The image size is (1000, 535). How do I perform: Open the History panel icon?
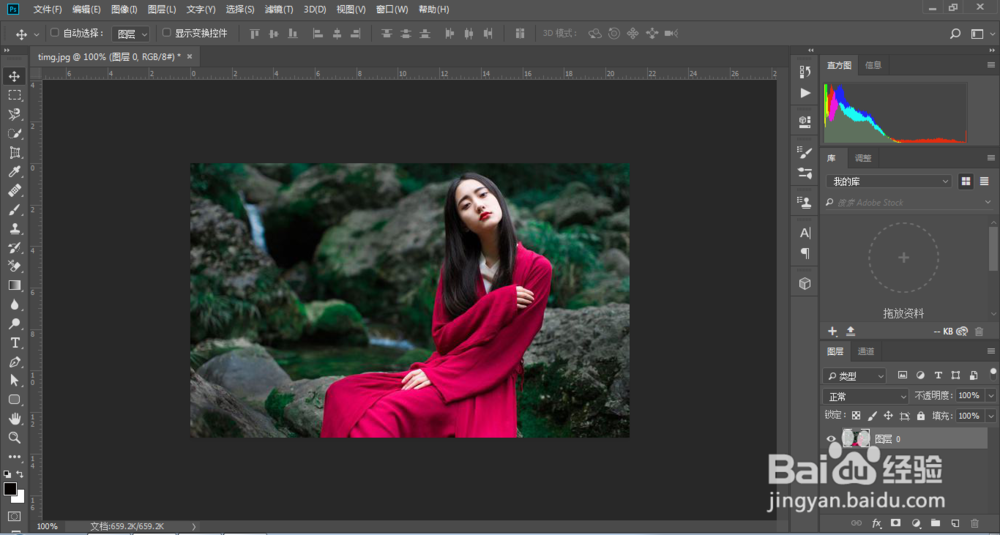coord(805,73)
